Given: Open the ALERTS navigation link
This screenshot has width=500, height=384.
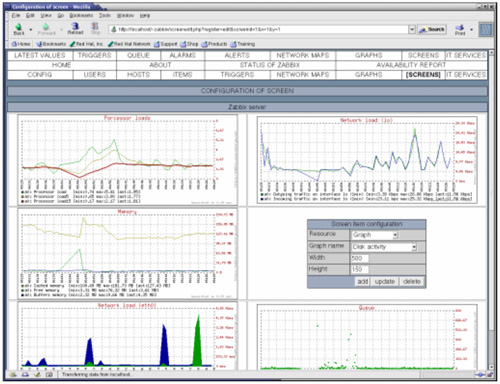Looking at the screenshot, I should [237, 55].
